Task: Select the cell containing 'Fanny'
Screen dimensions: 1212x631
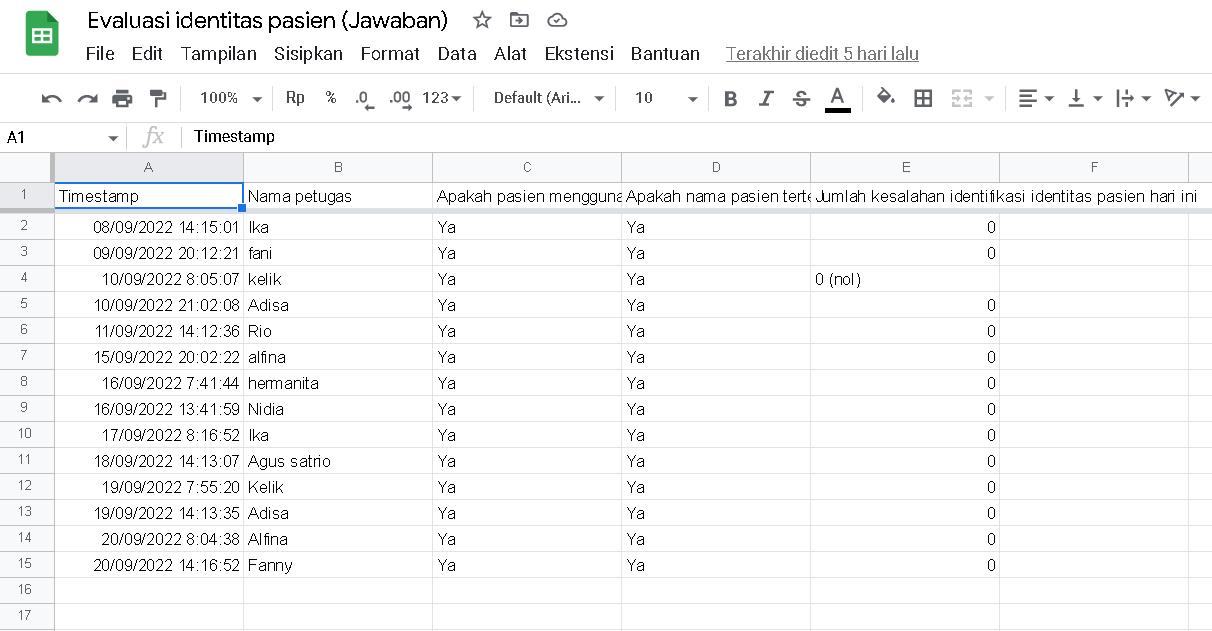Action: 338,565
